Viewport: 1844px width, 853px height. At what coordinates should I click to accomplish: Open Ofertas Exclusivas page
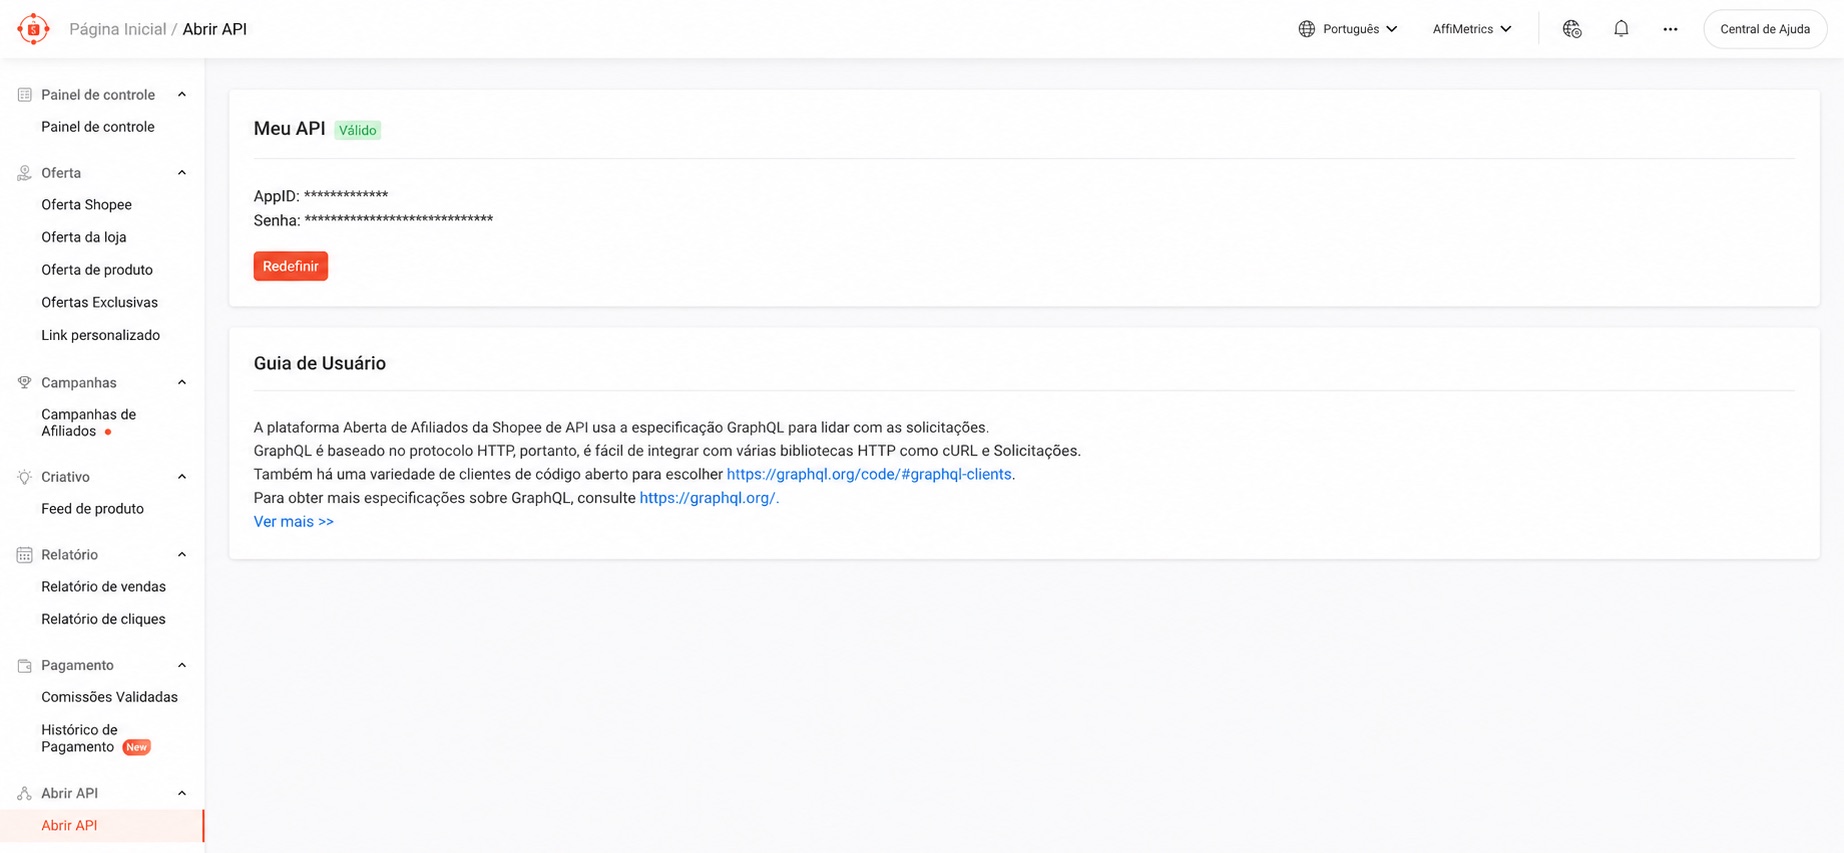point(99,302)
